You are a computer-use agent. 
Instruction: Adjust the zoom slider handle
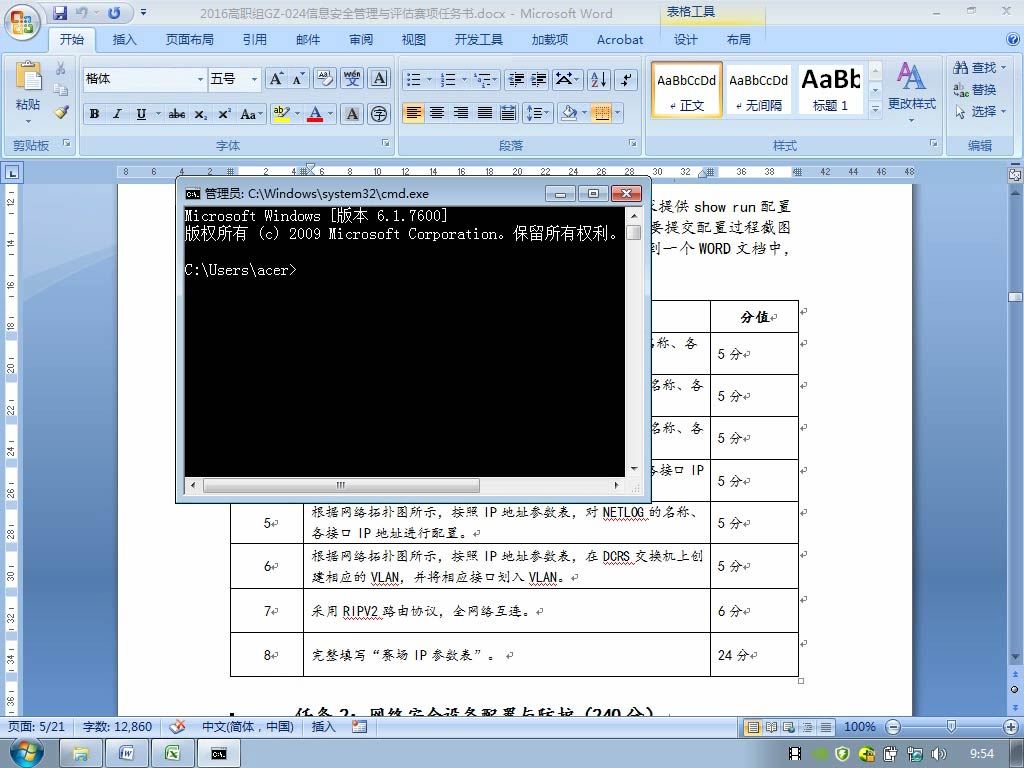coord(951,726)
